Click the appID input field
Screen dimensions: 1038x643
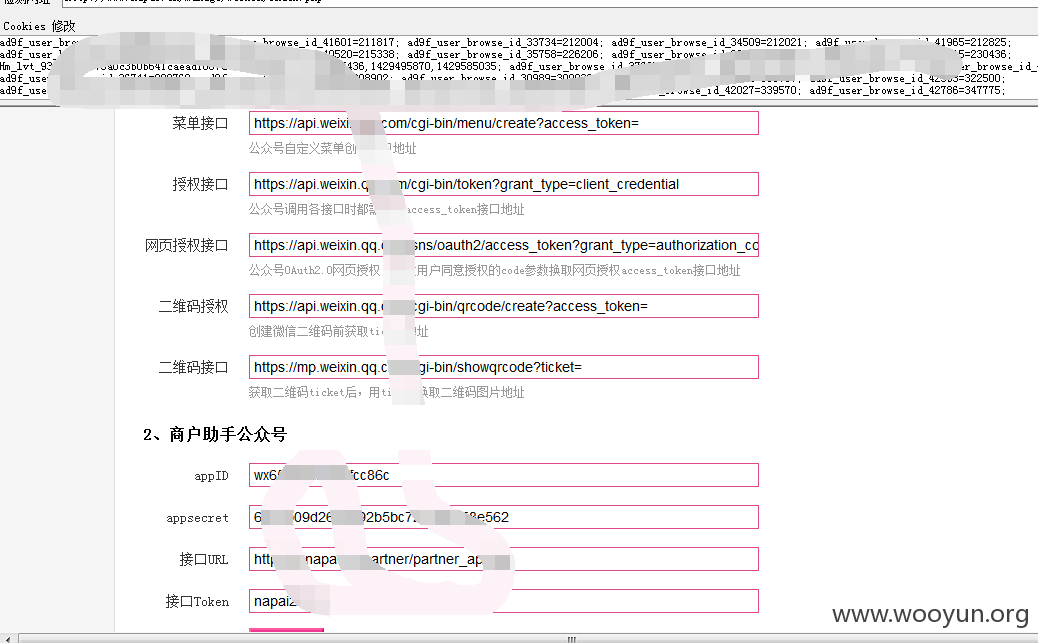[x=503, y=475]
